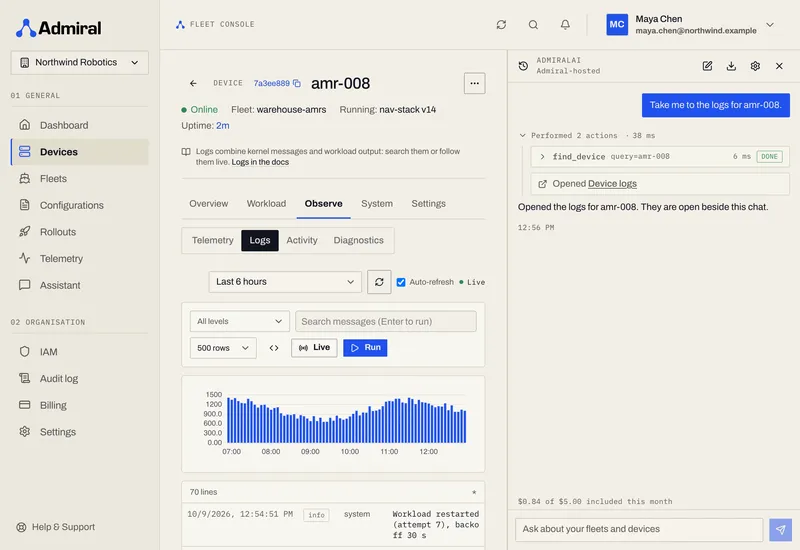The width and height of the screenshot is (800, 550).
Task: Expand the find_device action row
Action: click(x=660, y=157)
